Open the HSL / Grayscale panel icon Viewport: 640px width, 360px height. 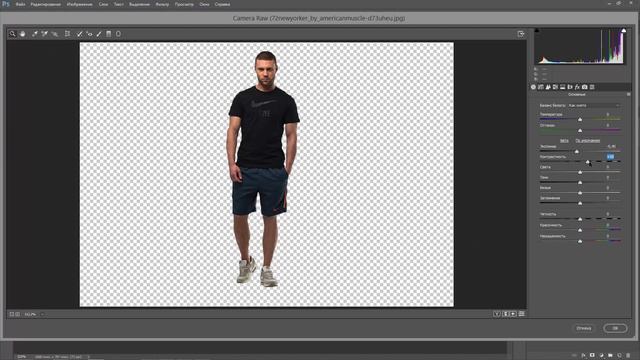[556, 87]
